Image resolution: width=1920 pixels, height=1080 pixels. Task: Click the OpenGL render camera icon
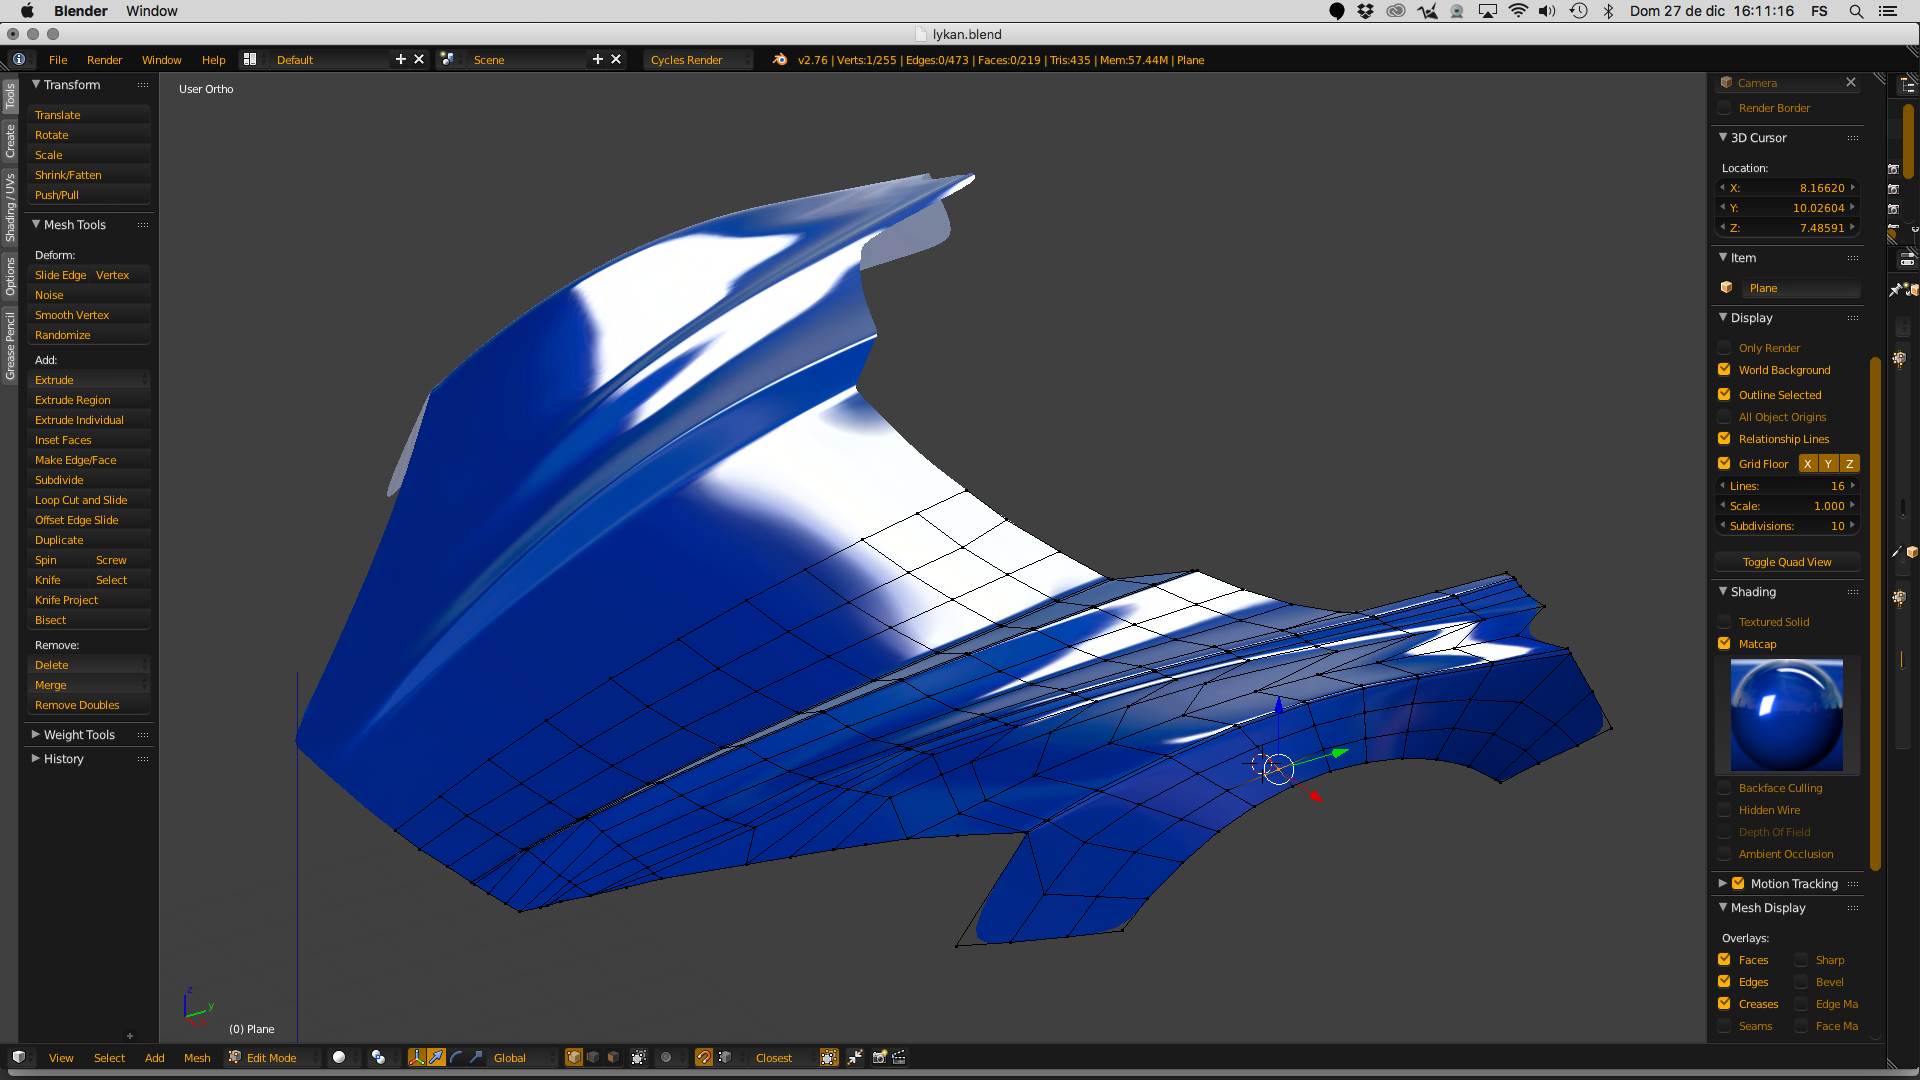point(880,1058)
